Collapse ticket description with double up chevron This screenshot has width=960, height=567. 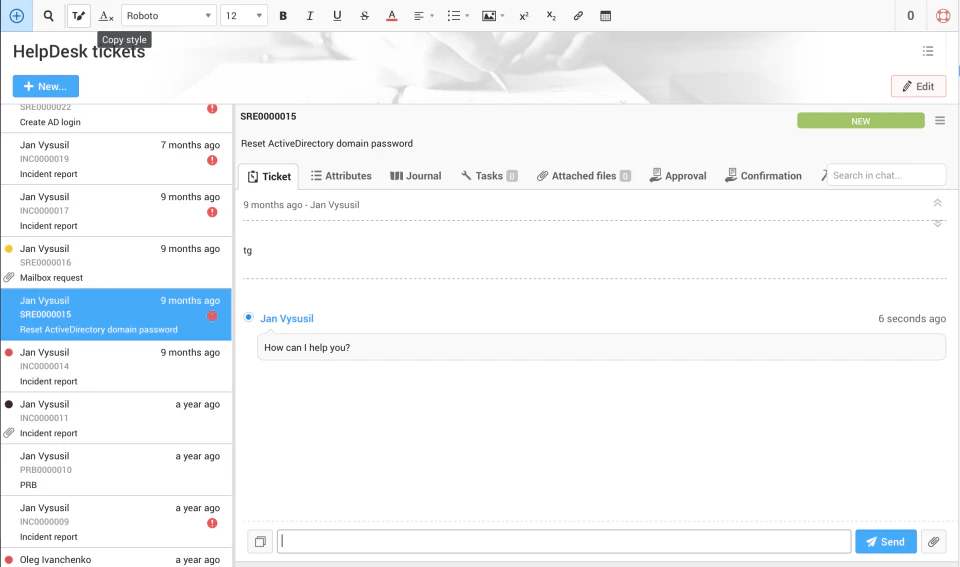tap(937, 203)
